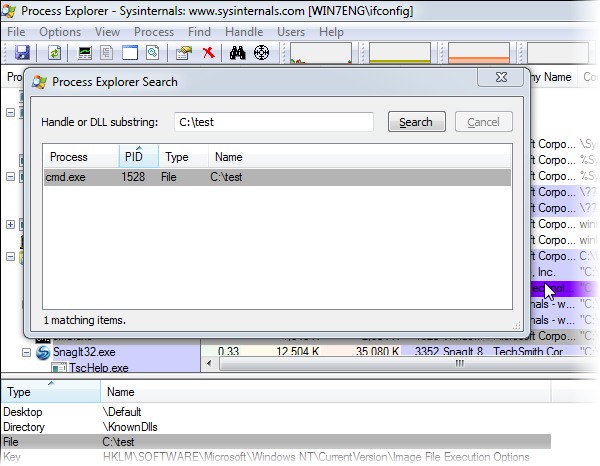Open the Process menu
Screen dimensions: 600x466
154,32
